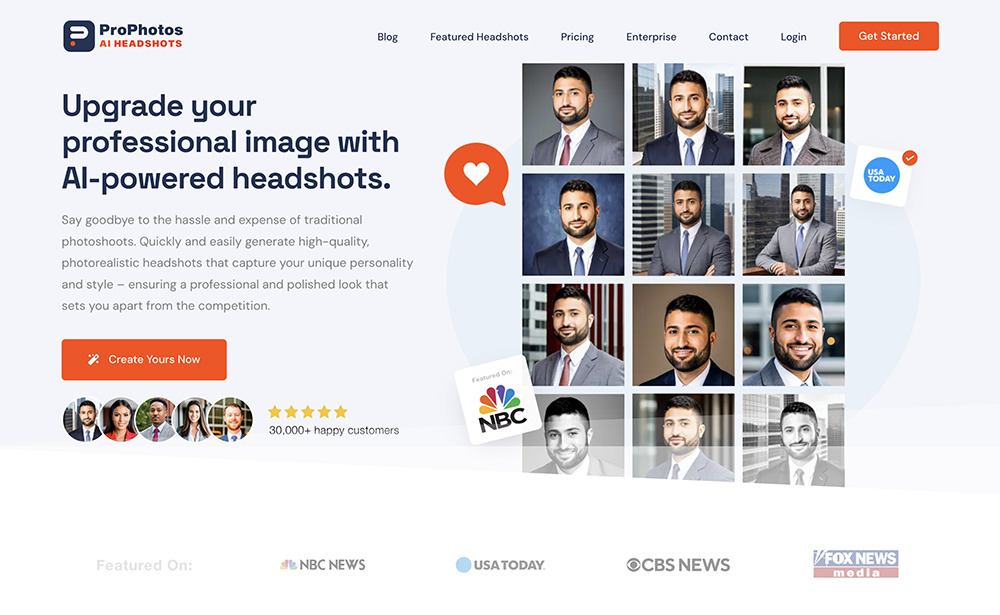
Task: Click the Login link
Action: click(793, 37)
